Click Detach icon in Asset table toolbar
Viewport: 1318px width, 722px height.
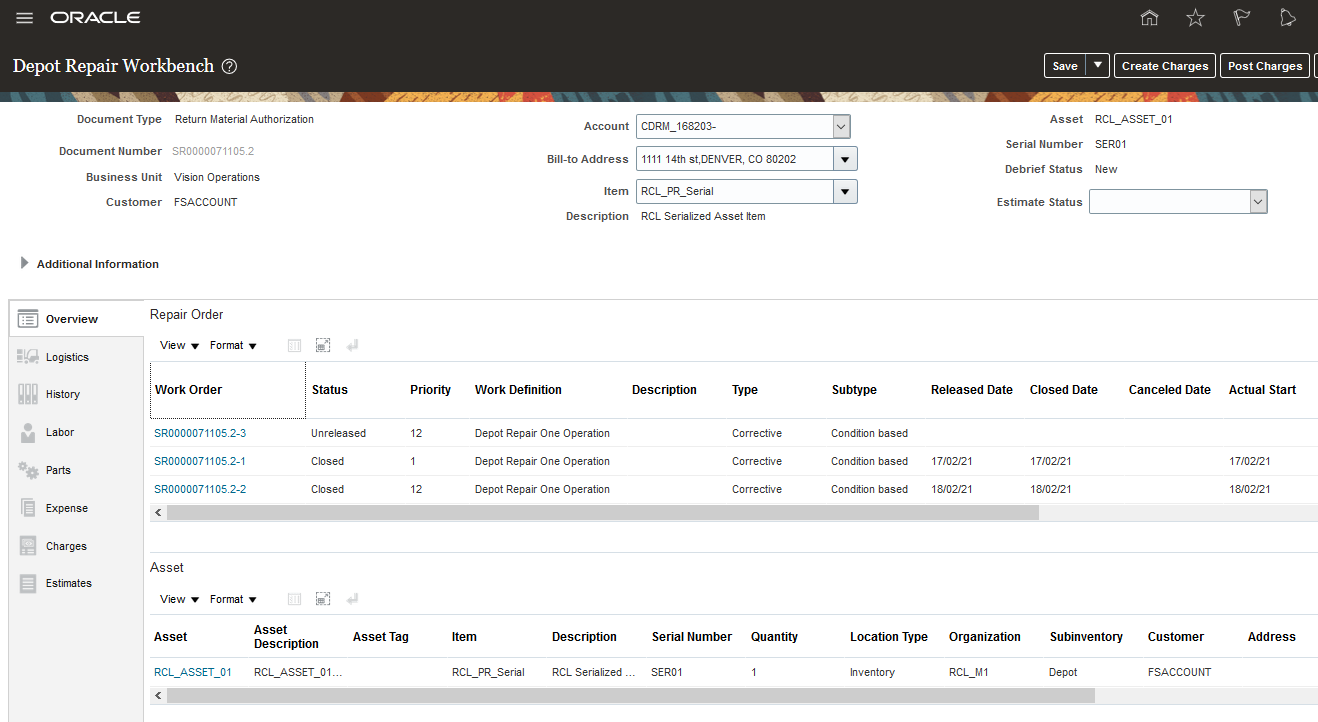(x=322, y=599)
